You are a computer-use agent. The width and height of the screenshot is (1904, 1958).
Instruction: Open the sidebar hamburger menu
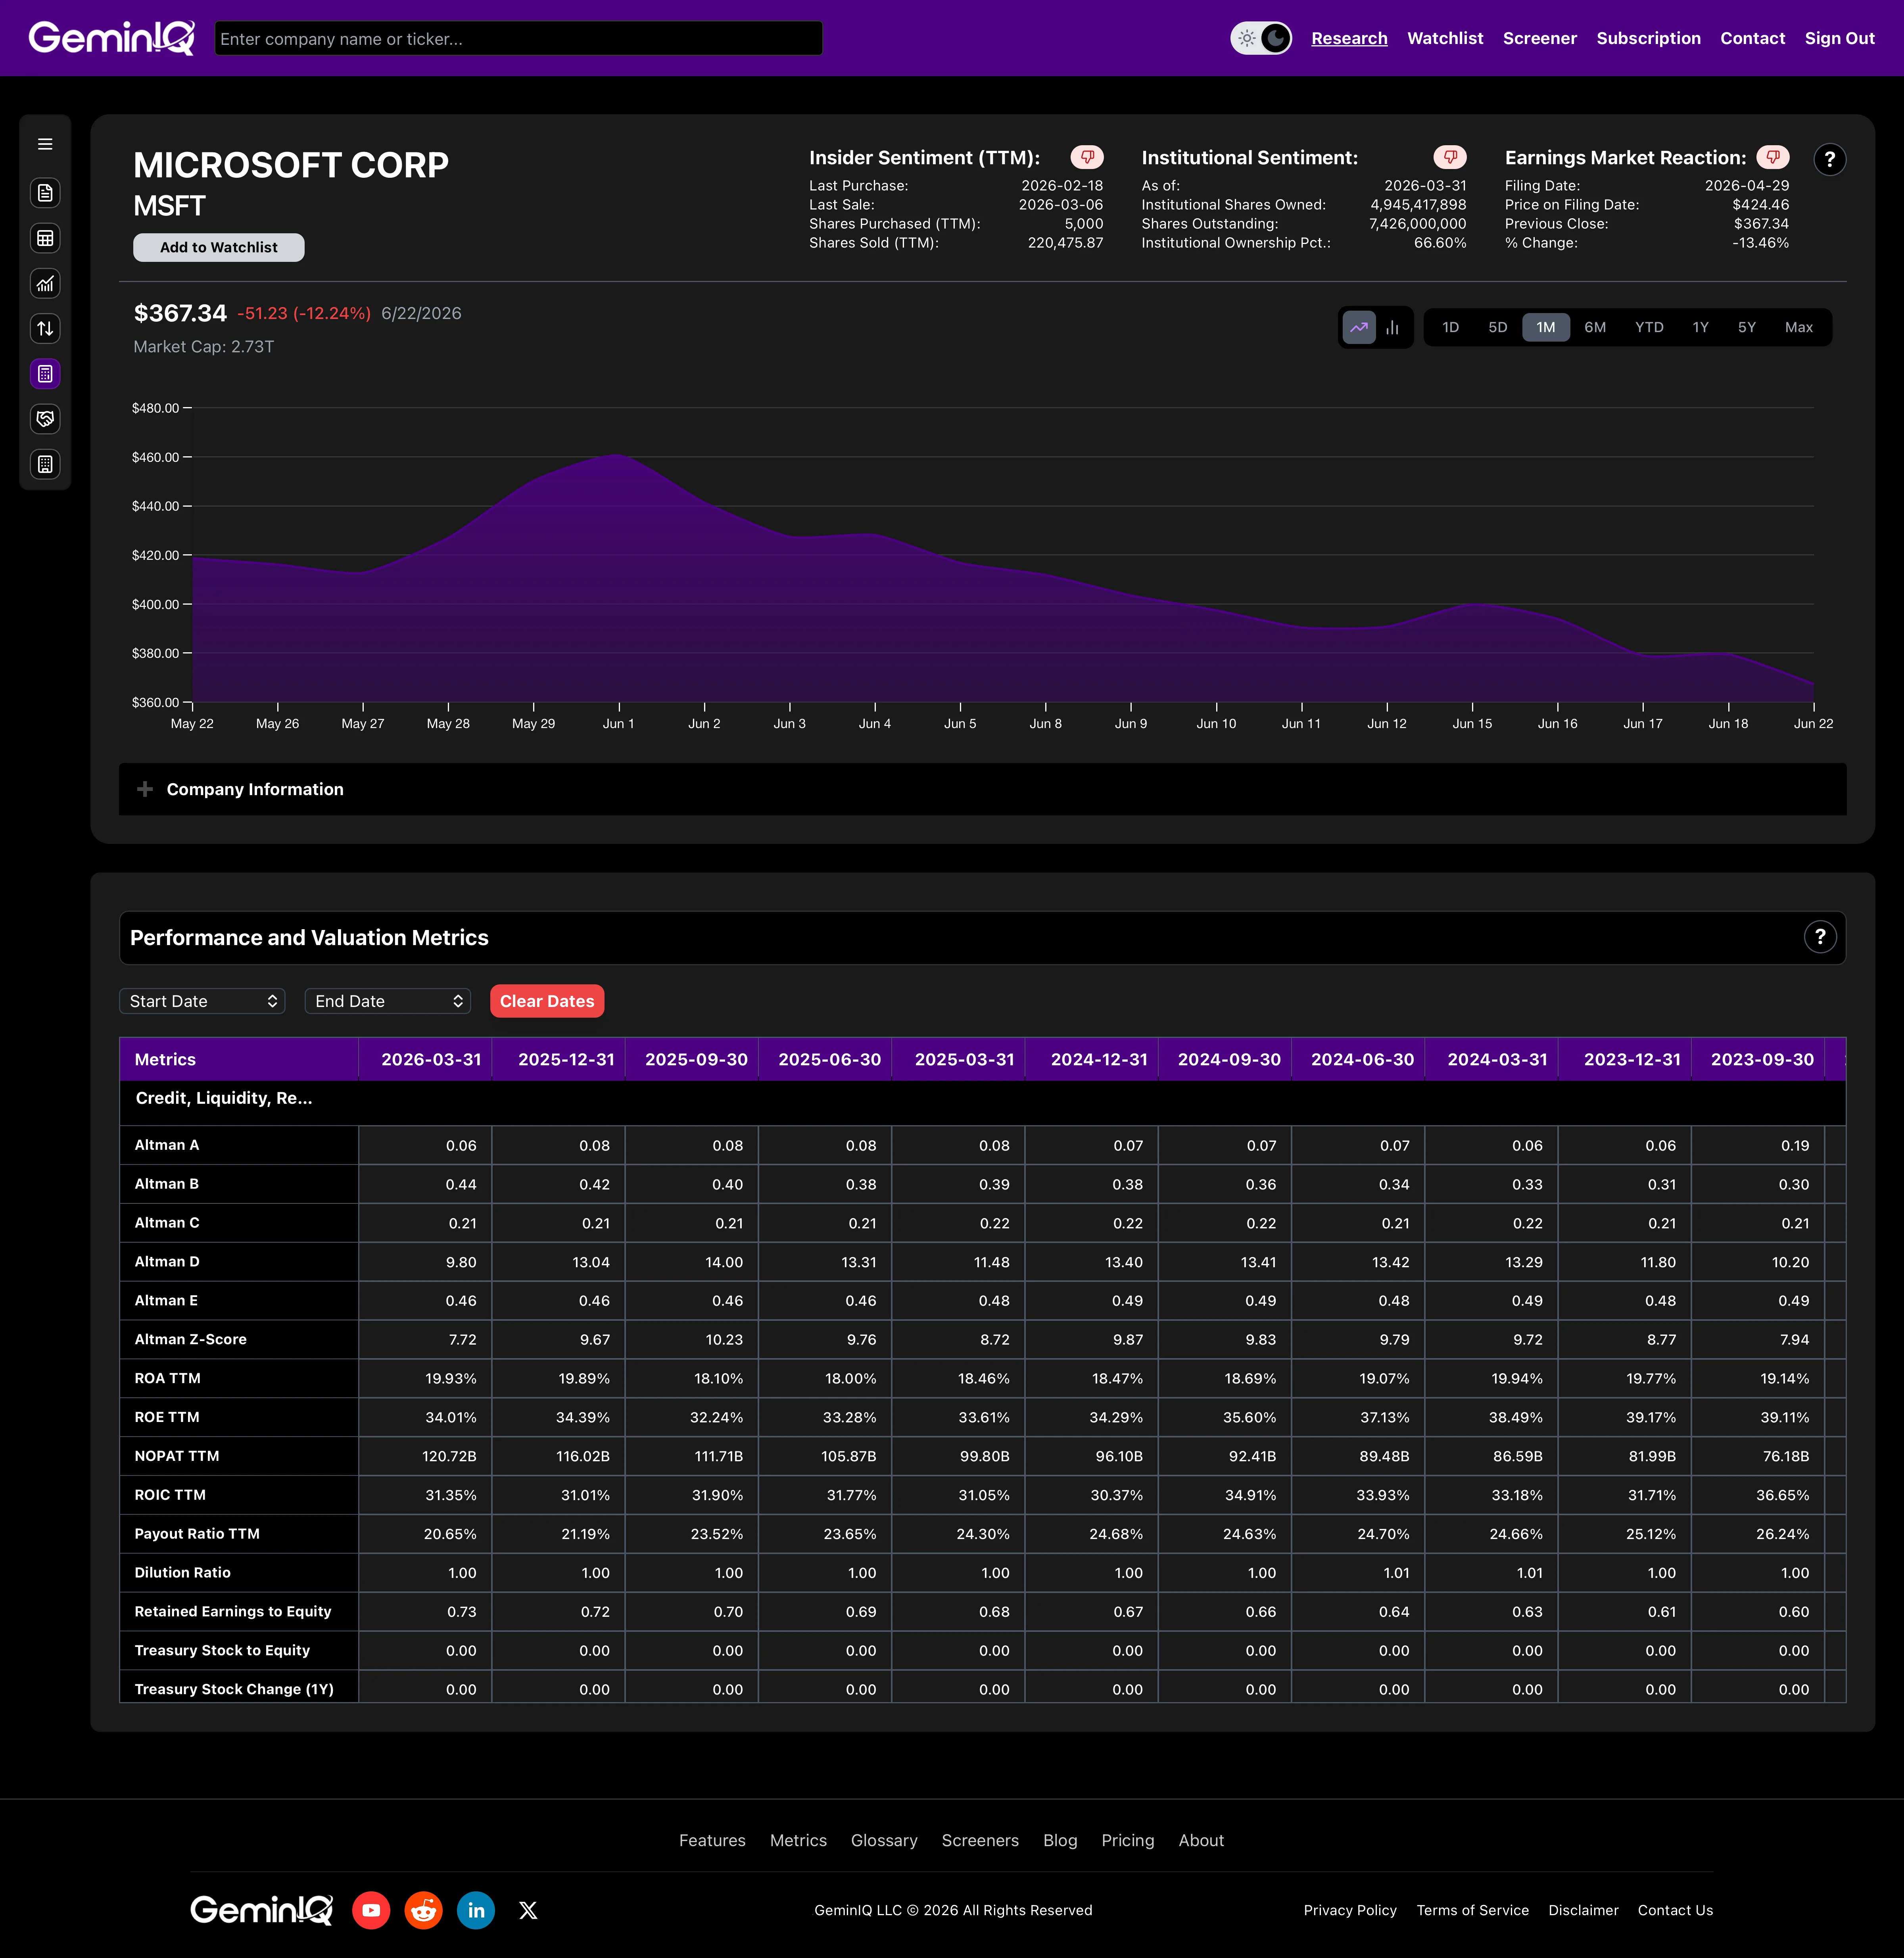coord(45,144)
